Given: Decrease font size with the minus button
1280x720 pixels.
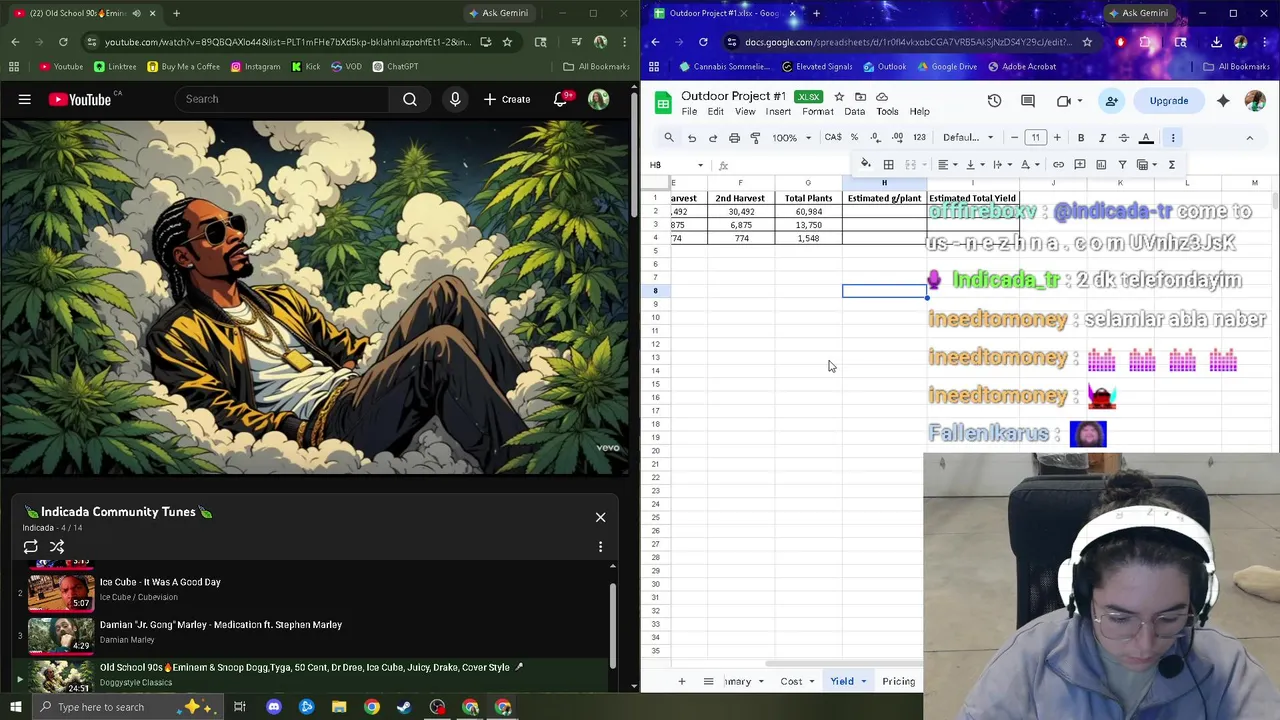Looking at the screenshot, I should (x=1014, y=137).
